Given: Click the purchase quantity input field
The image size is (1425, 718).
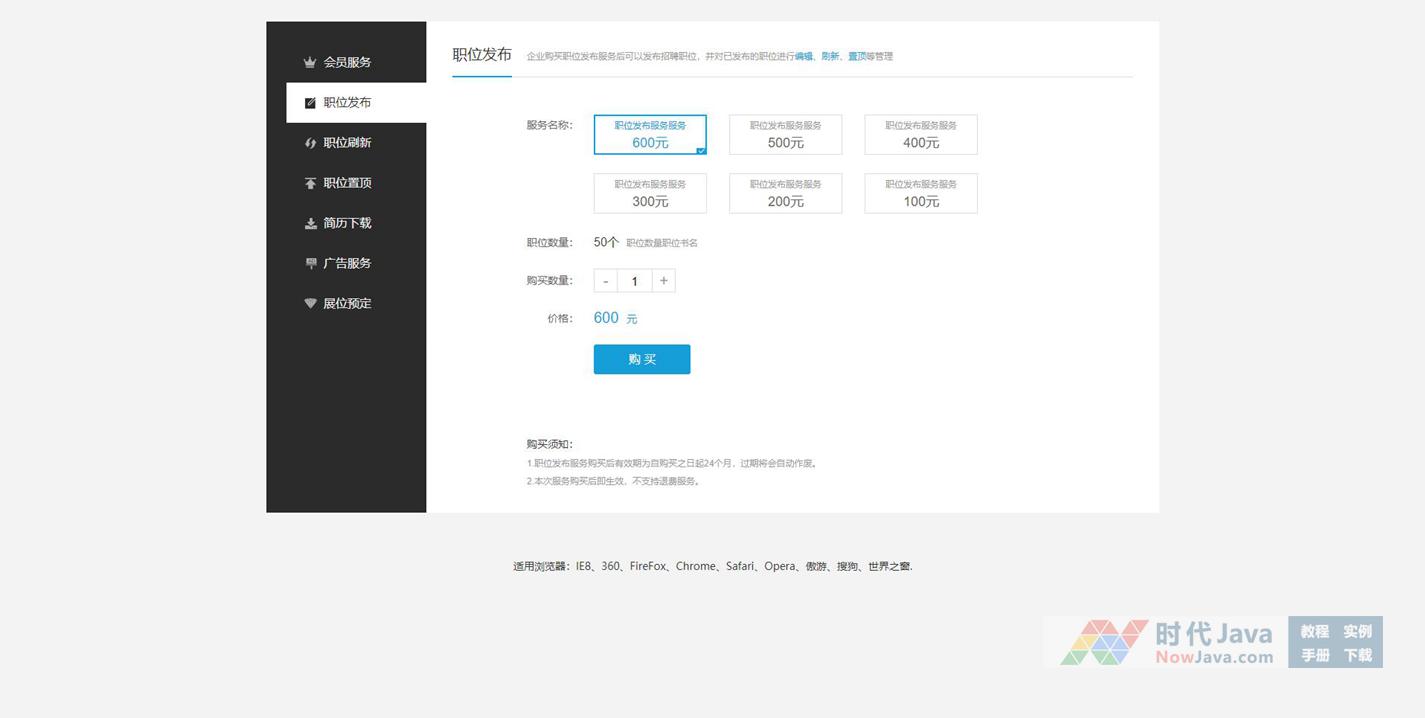Looking at the screenshot, I should click(x=634, y=281).
